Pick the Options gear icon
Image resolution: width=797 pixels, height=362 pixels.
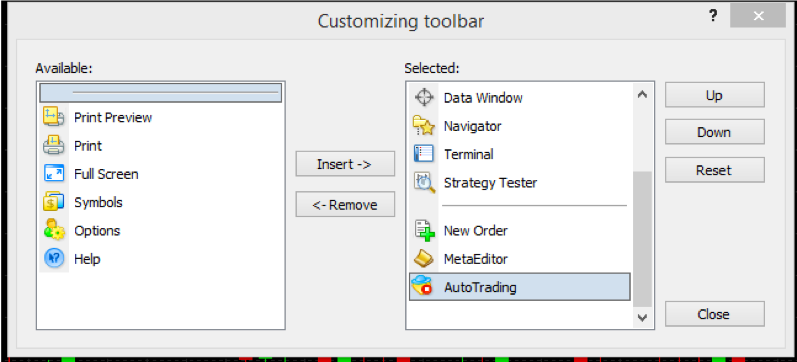point(54,231)
